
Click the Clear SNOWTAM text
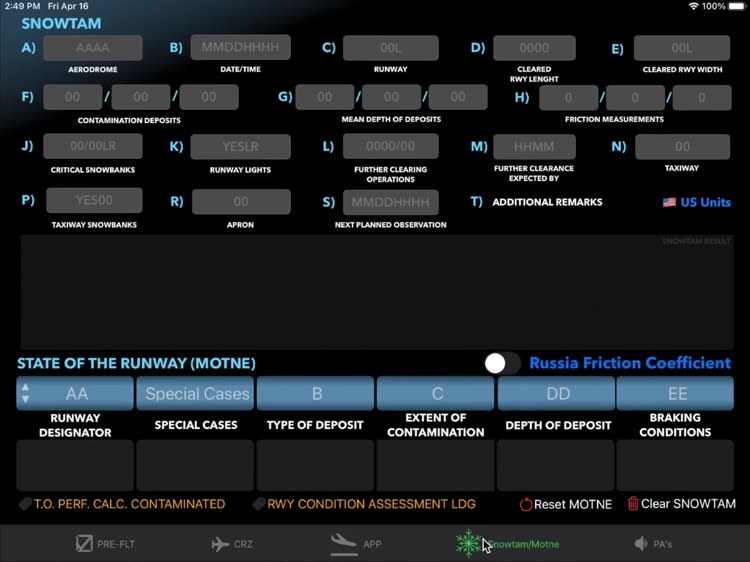tap(688, 504)
